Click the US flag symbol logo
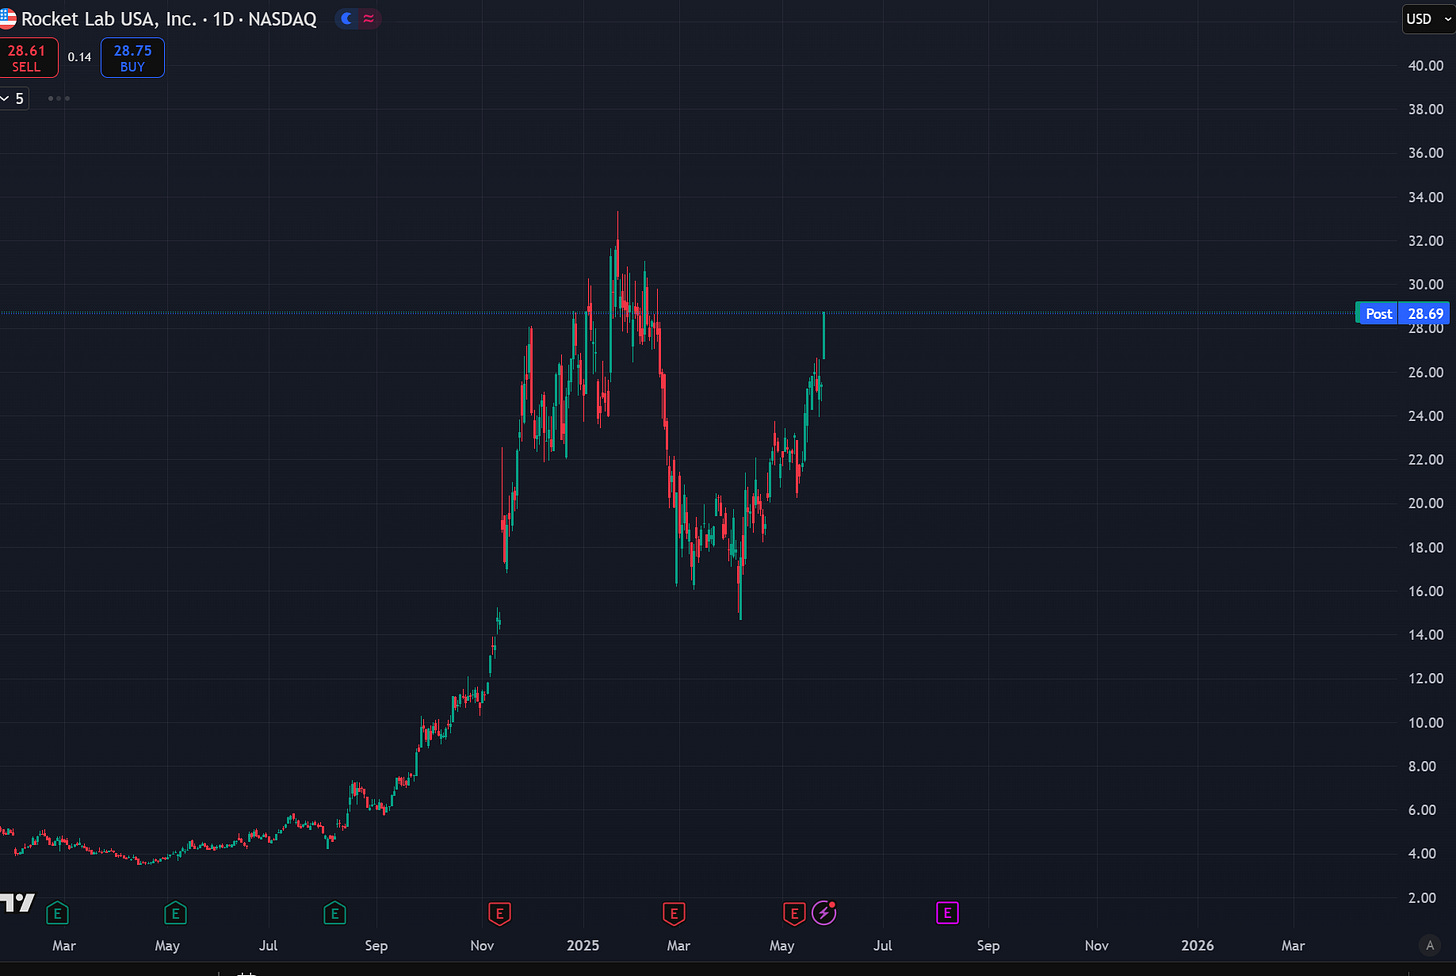The image size is (1456, 976). pyautogui.click(x=7, y=19)
